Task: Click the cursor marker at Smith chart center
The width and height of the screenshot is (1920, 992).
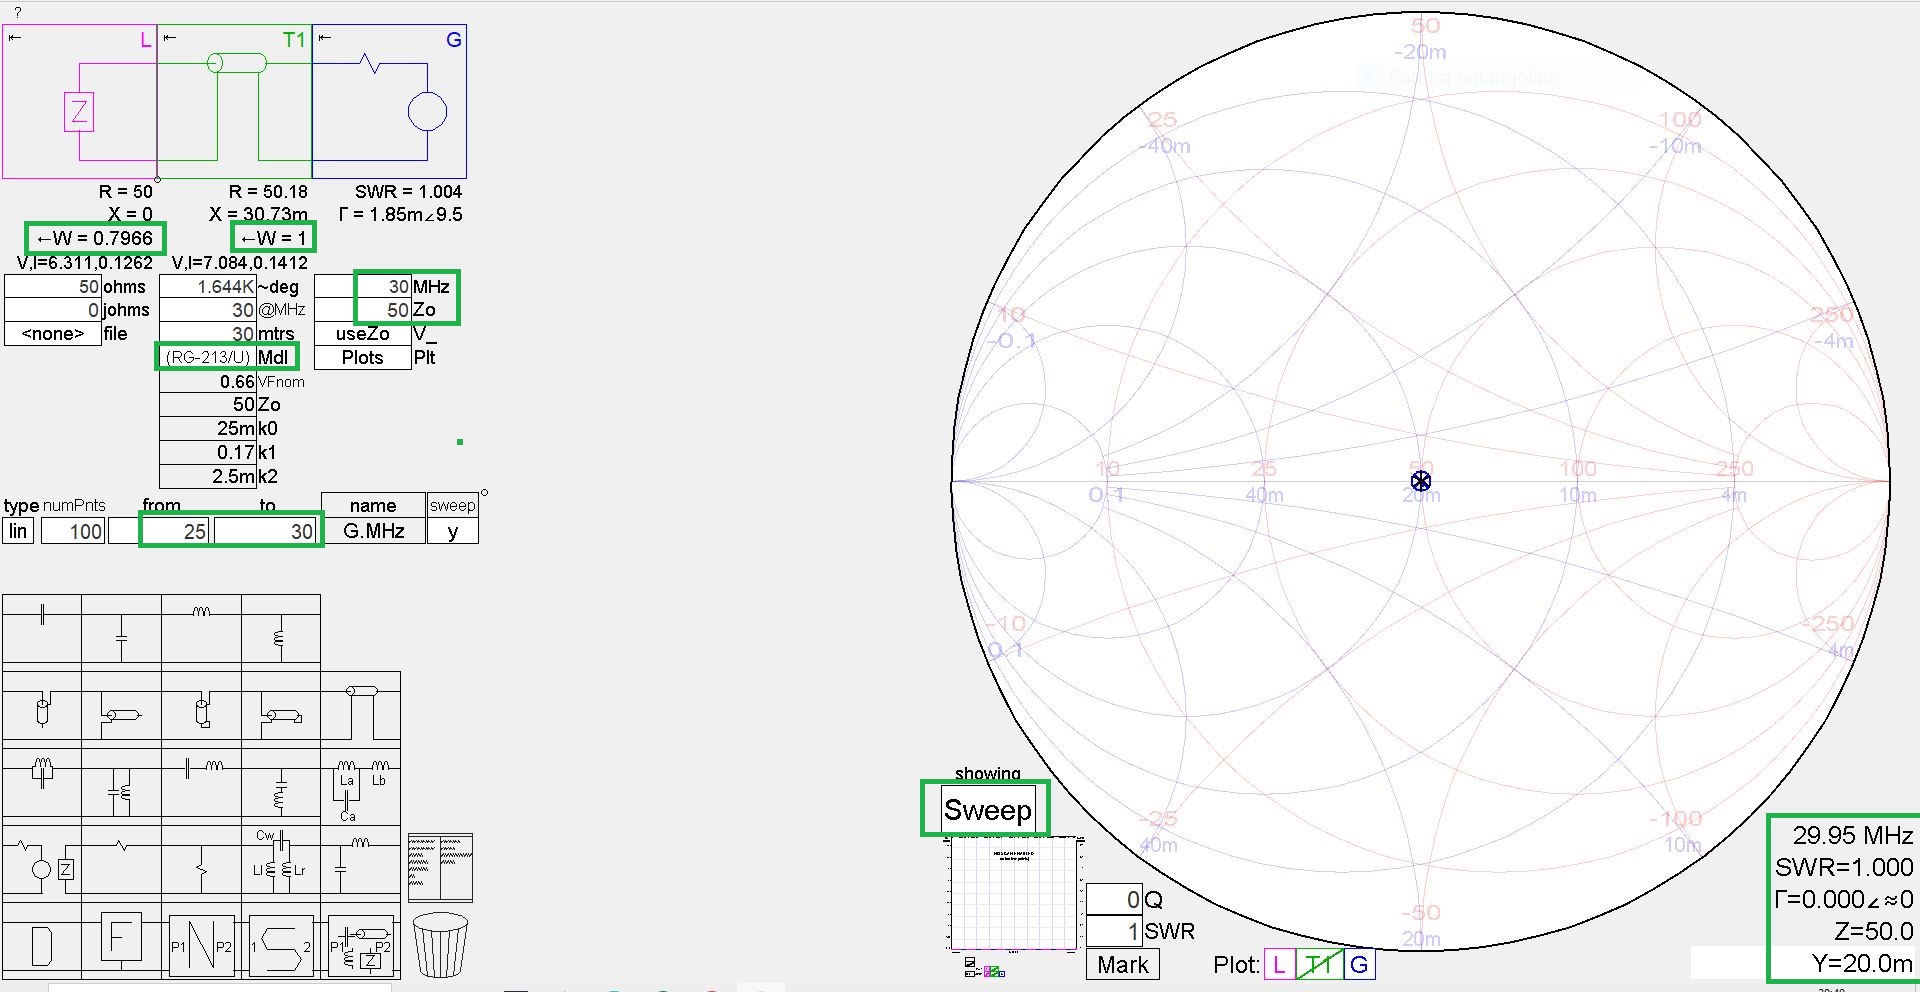Action: pos(1421,482)
